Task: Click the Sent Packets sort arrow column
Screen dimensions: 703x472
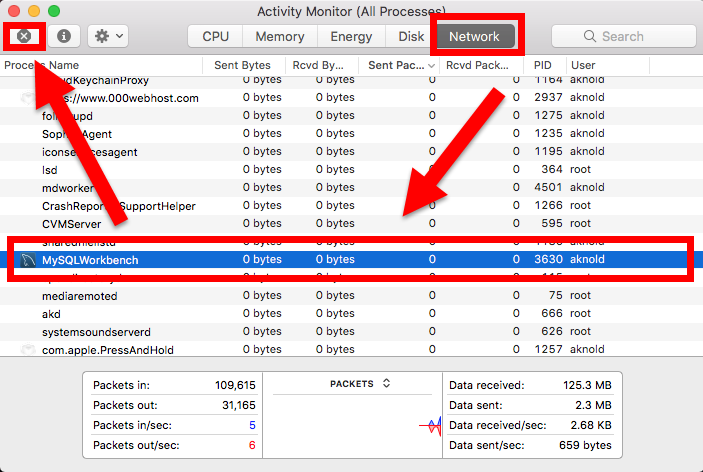Action: click(x=432, y=65)
